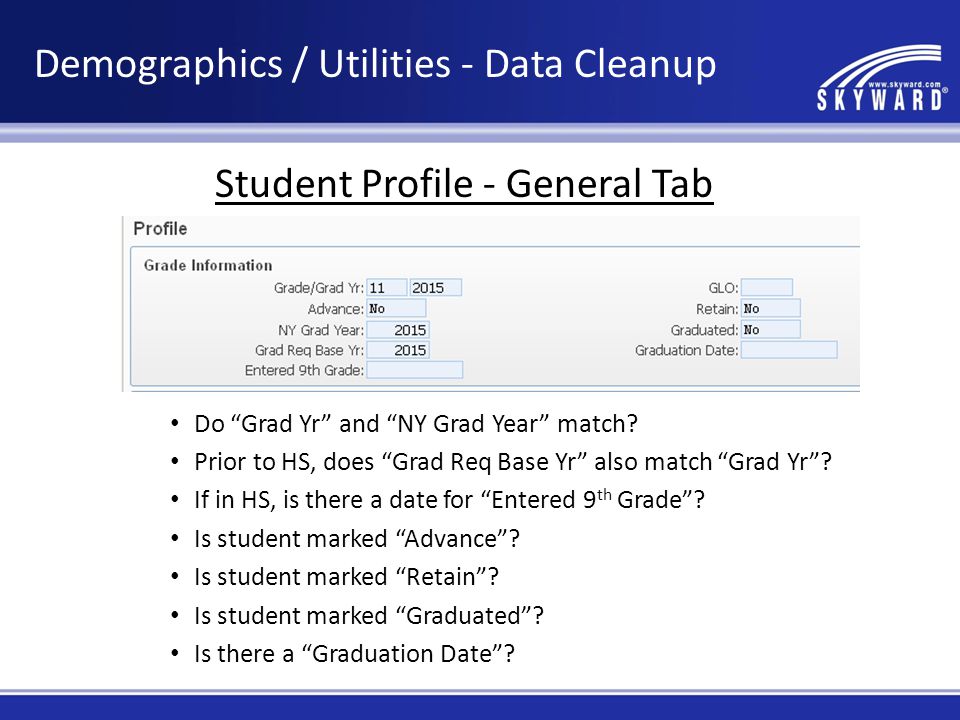Click the empty Entered 9th Grade field

[x=414, y=370]
